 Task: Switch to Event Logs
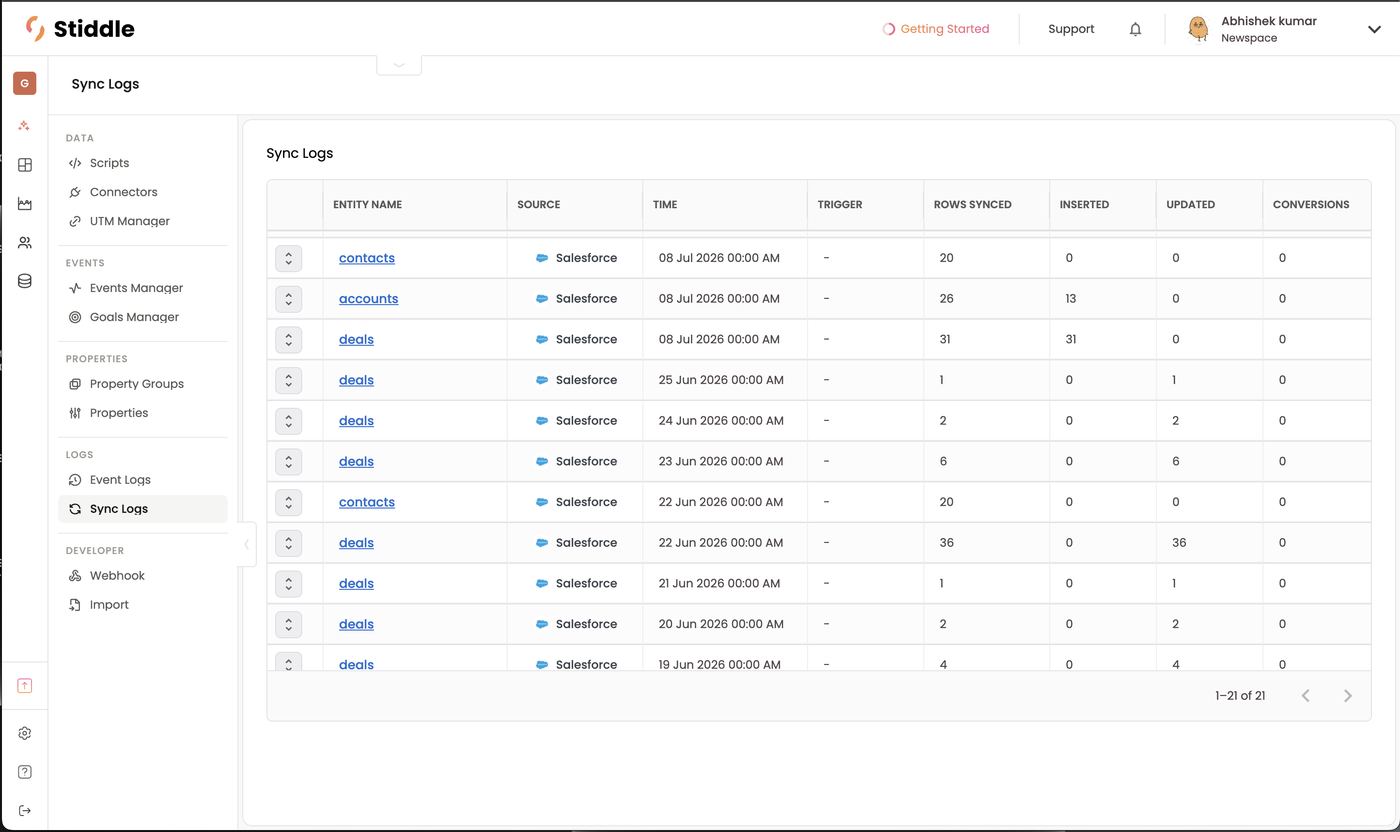(x=143, y=480)
